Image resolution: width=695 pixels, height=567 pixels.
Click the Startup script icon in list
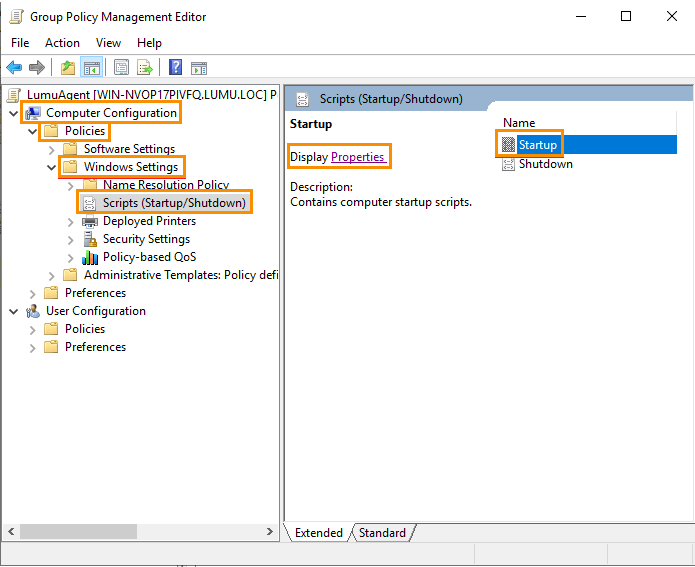508,145
